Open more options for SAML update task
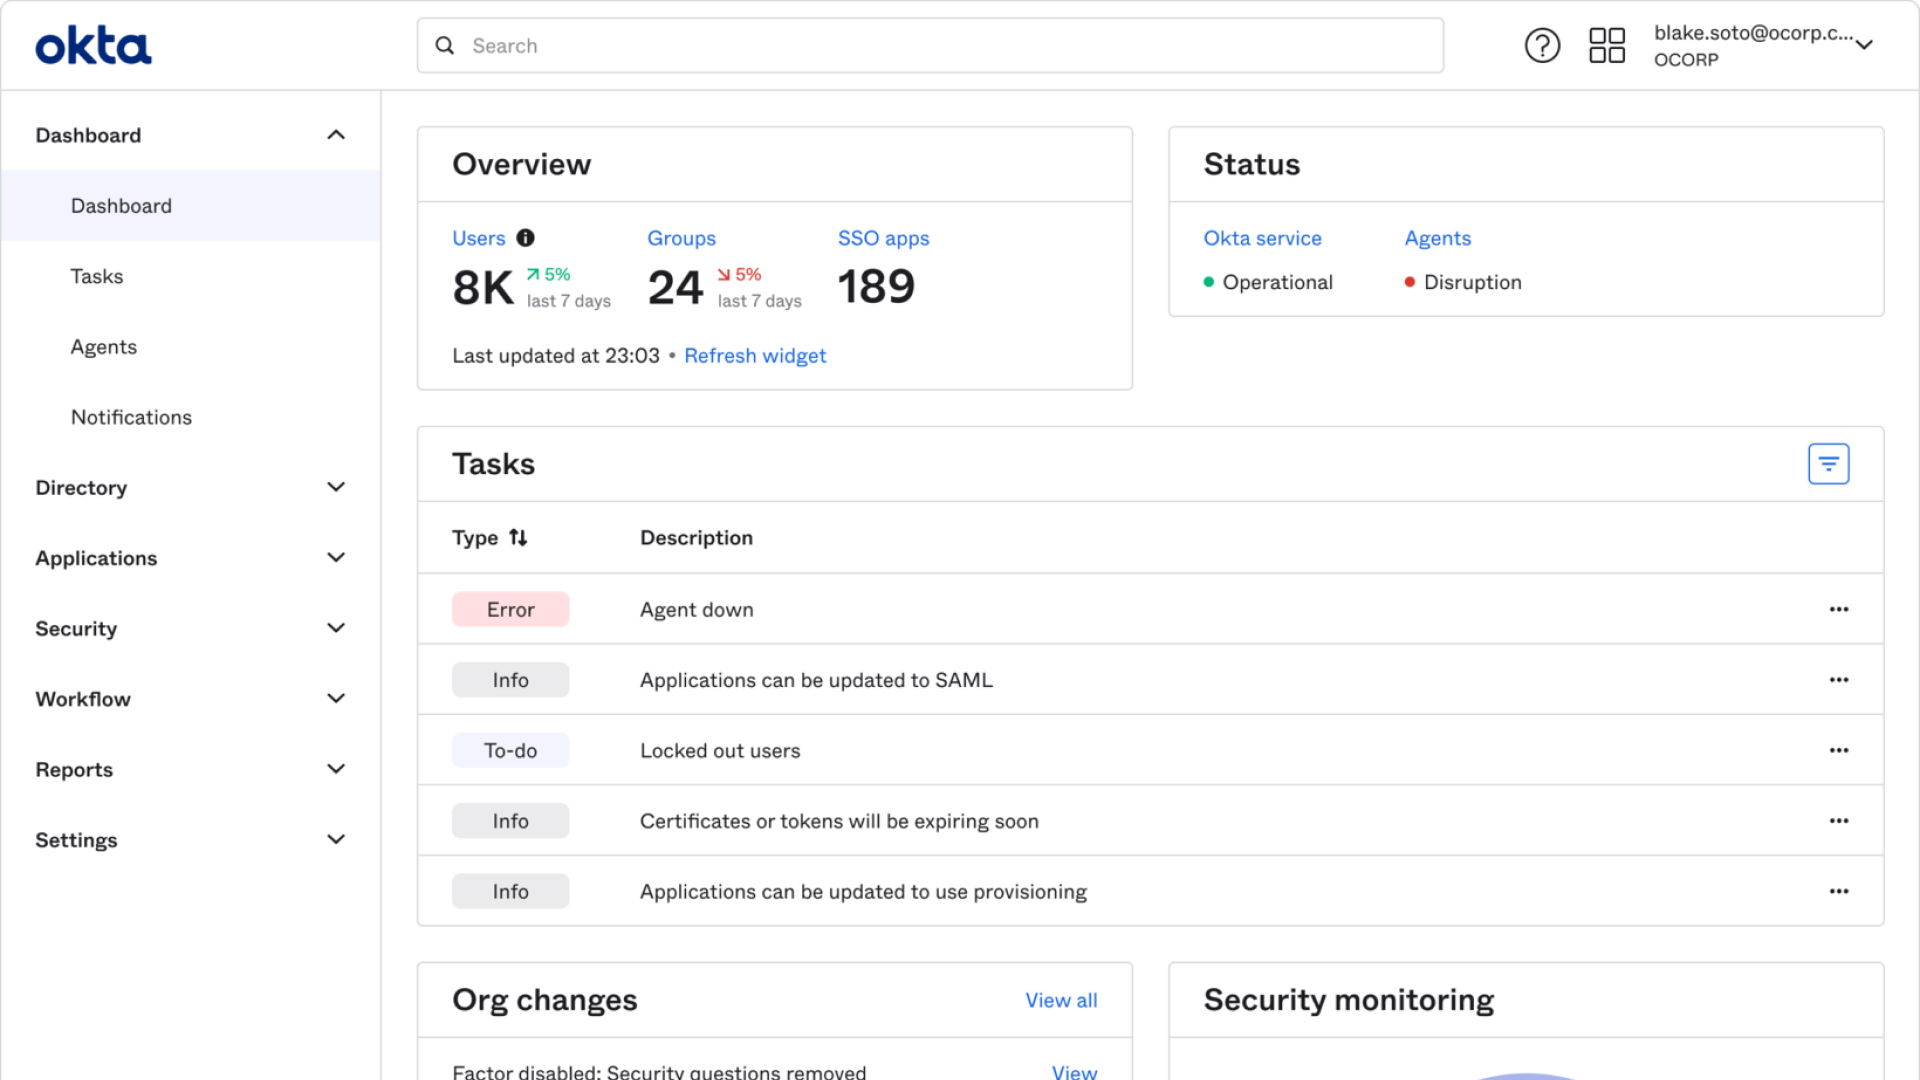 pyautogui.click(x=1839, y=680)
